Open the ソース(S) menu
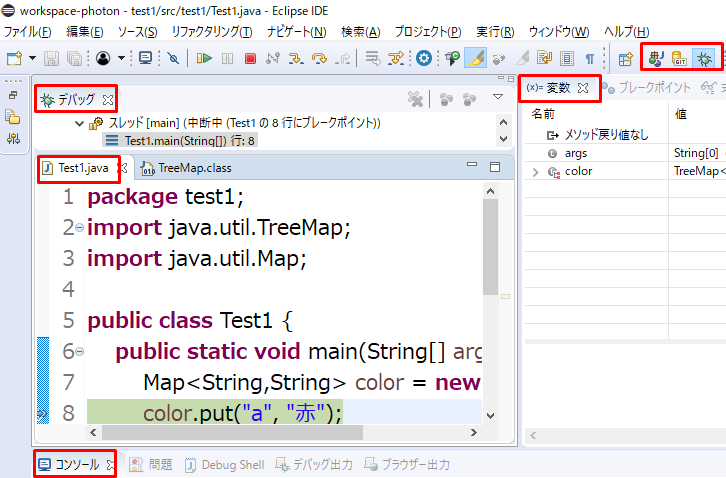The image size is (726, 478). (138, 31)
